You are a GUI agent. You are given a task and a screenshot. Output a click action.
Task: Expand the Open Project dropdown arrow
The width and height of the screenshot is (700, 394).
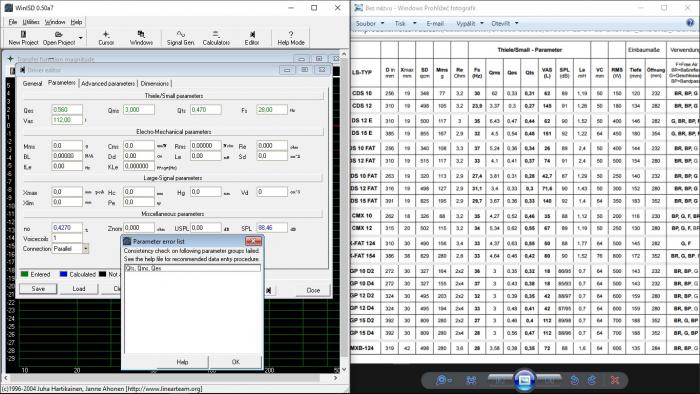pos(80,38)
